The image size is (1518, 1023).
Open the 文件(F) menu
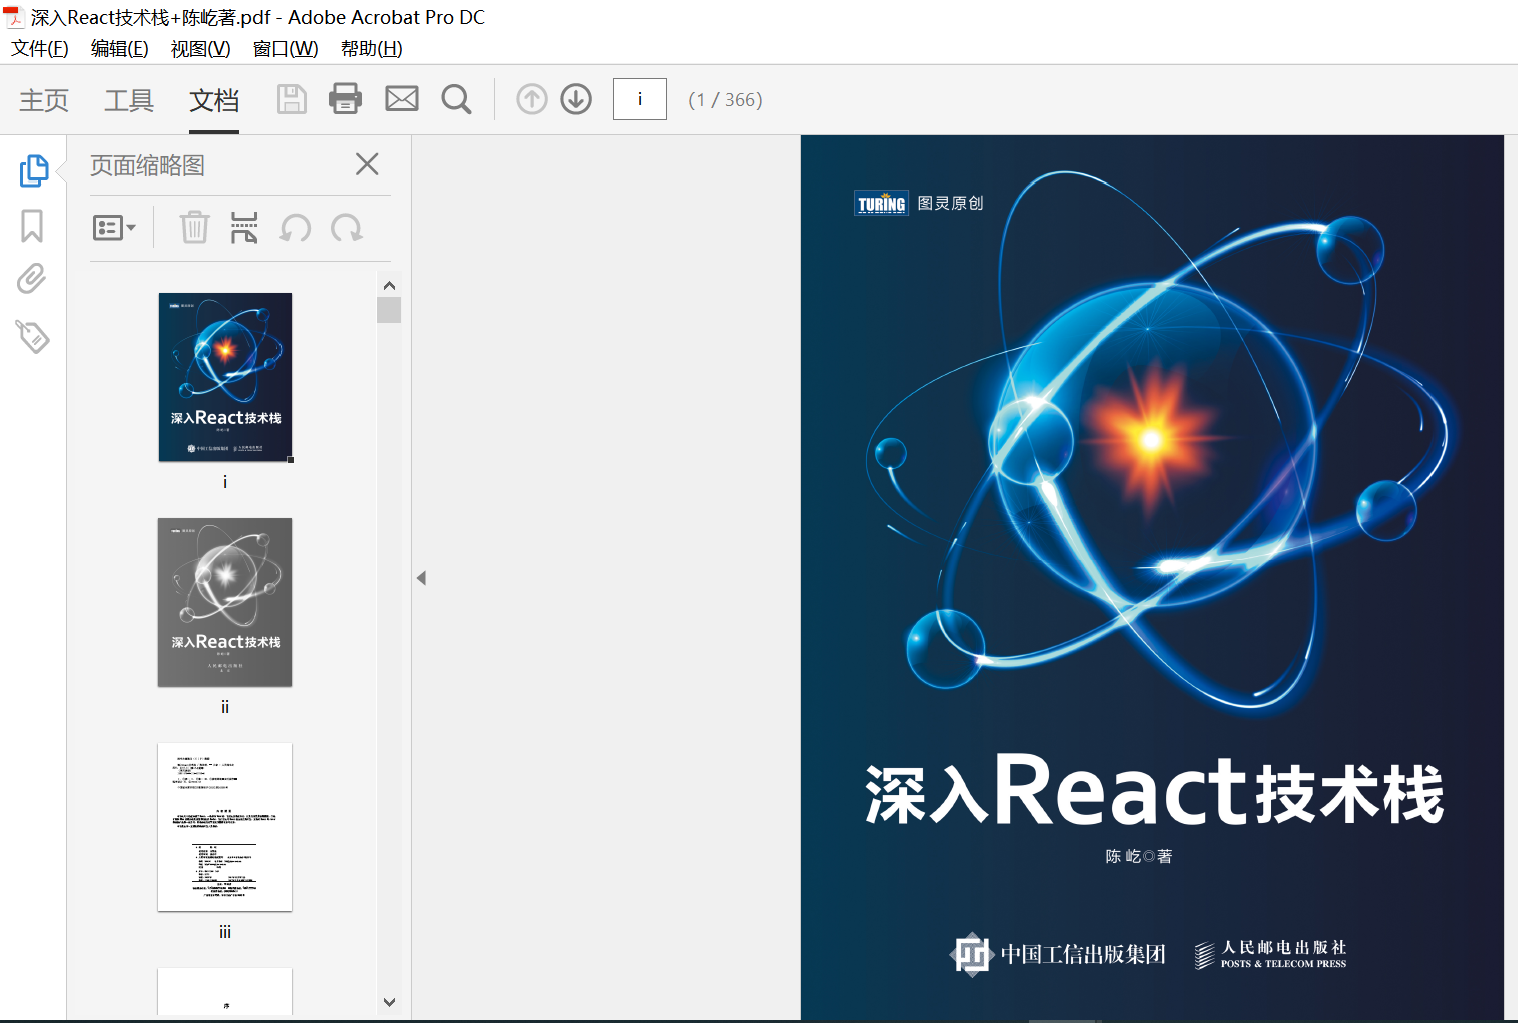click(x=40, y=49)
